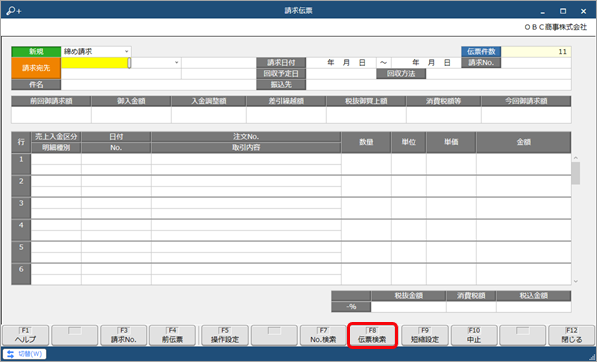This screenshot has height=362, width=597.
Task: Click the 入金調整額 header
Action: pos(209,101)
